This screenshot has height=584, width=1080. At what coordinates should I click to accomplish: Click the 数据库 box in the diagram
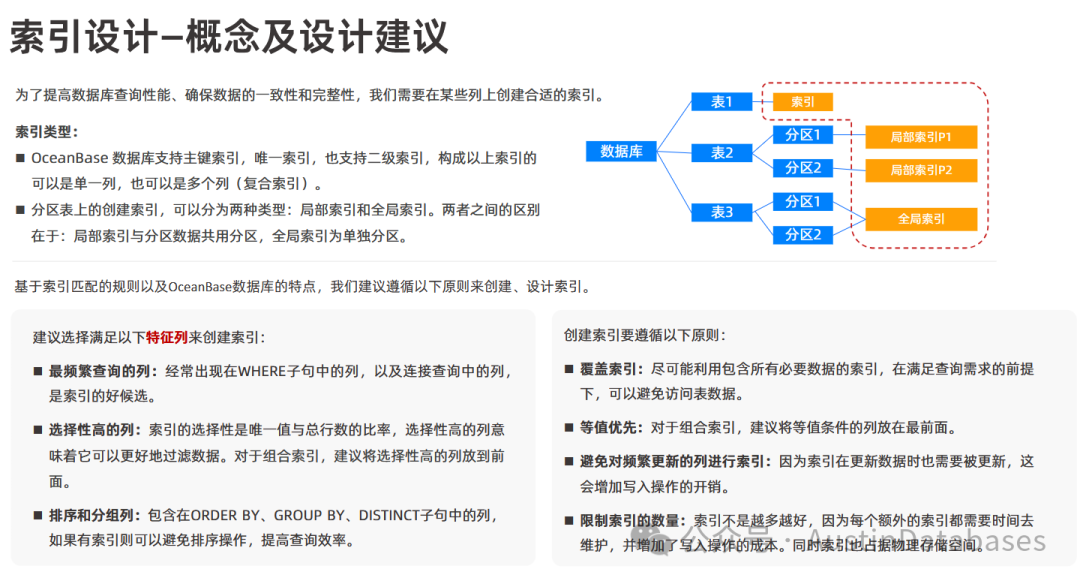point(621,151)
